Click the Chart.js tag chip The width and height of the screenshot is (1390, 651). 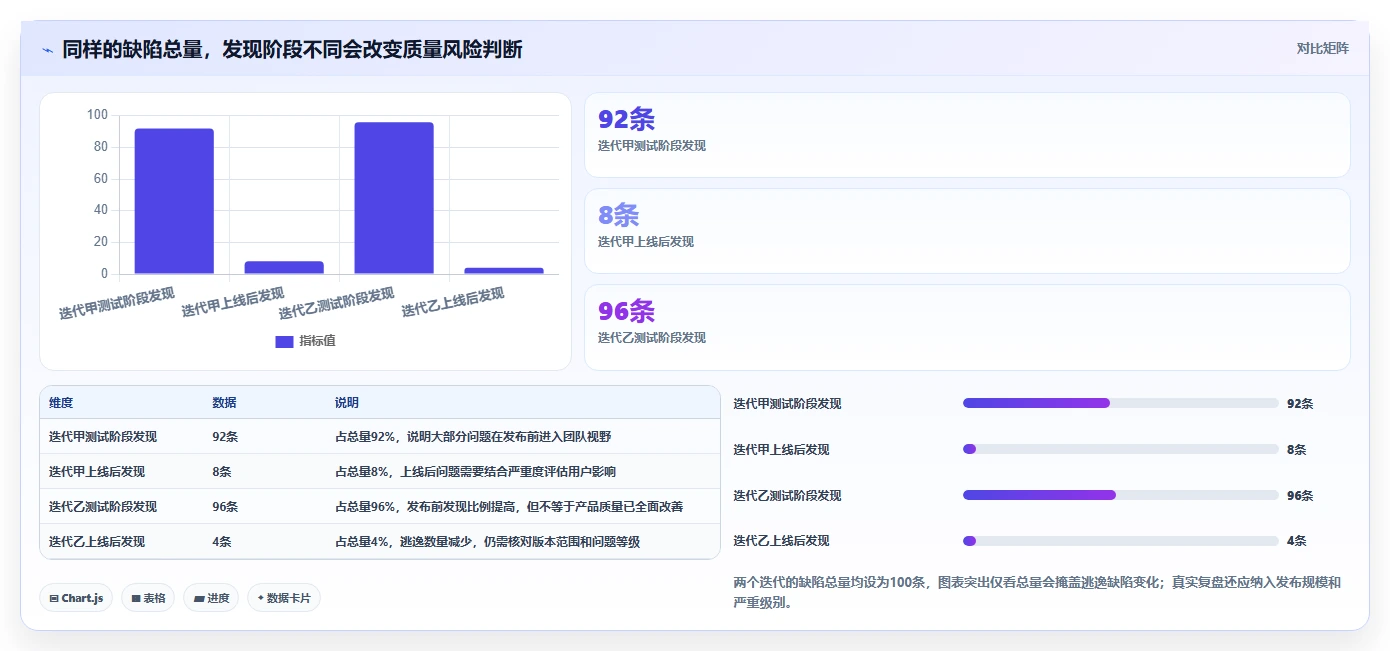coord(77,598)
